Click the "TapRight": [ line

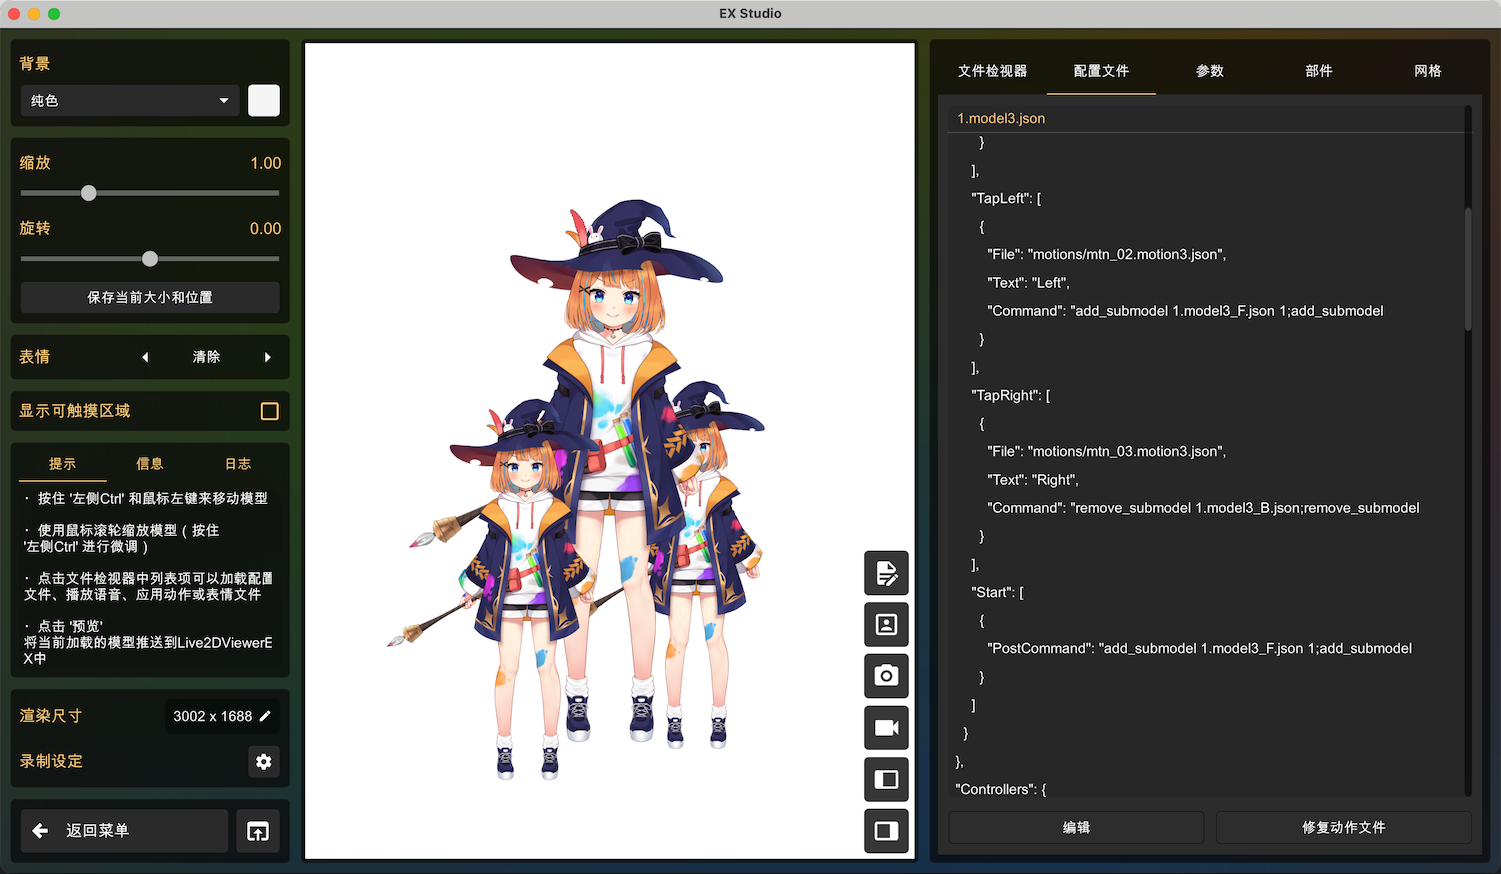click(x=1010, y=396)
